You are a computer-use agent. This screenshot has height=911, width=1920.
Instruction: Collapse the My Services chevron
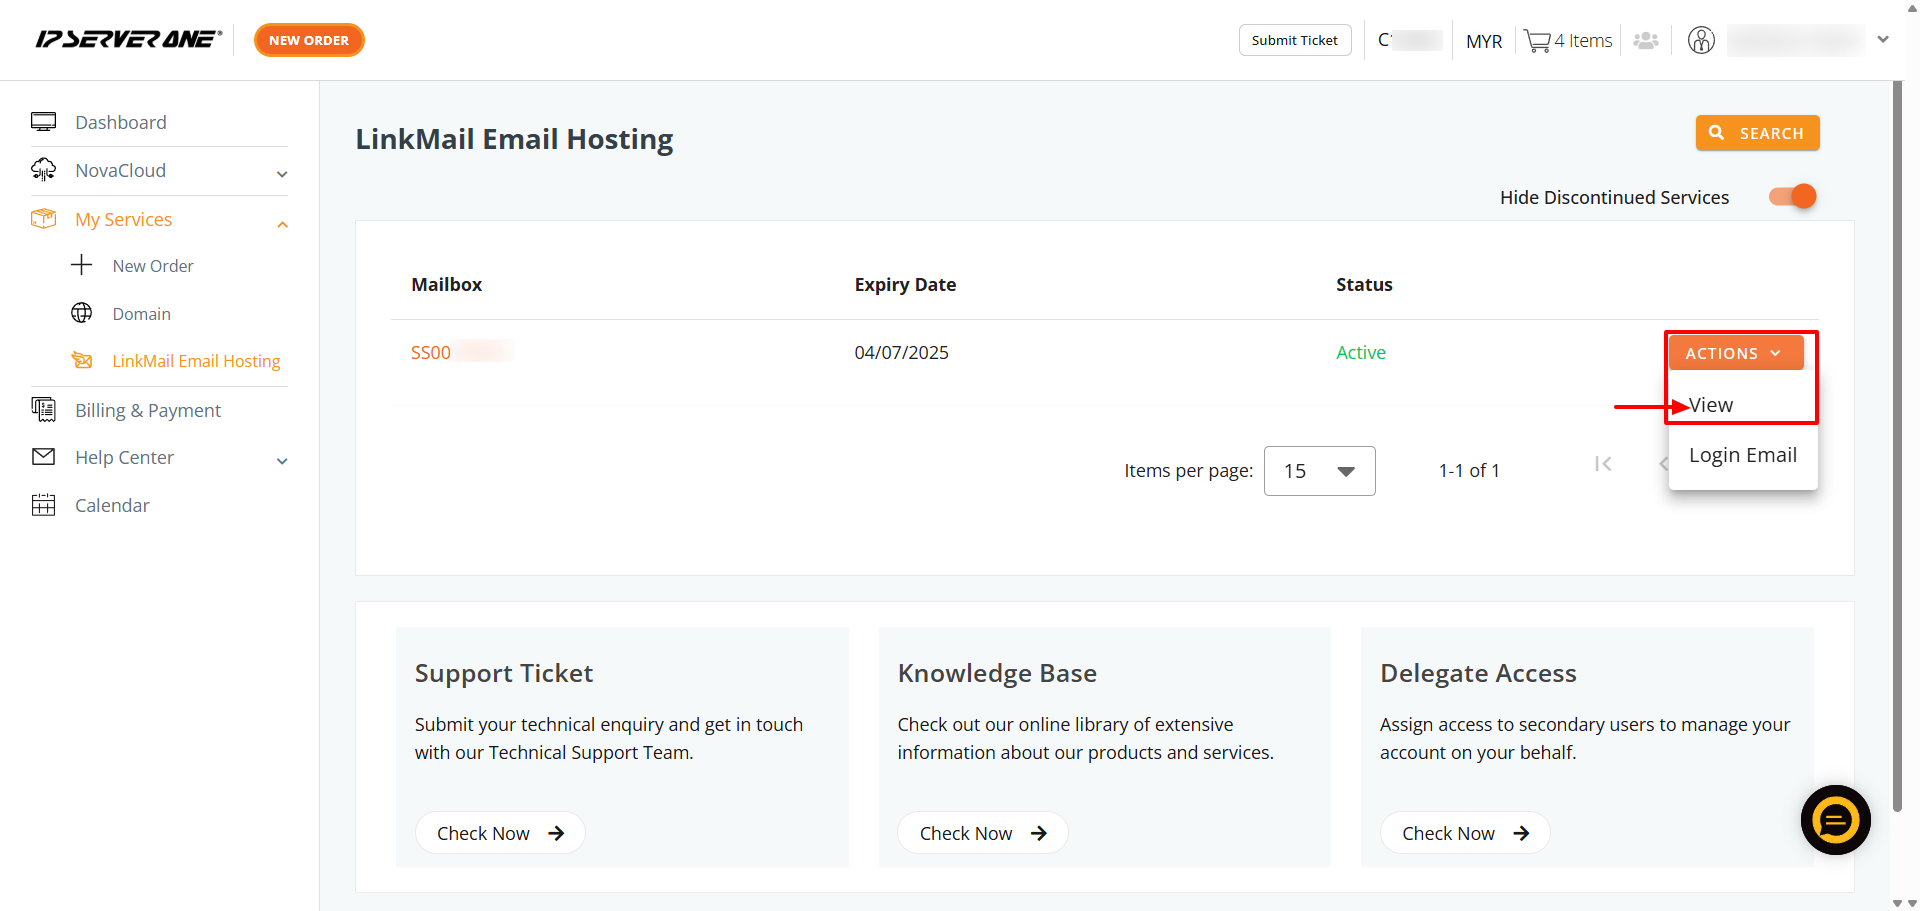click(282, 224)
